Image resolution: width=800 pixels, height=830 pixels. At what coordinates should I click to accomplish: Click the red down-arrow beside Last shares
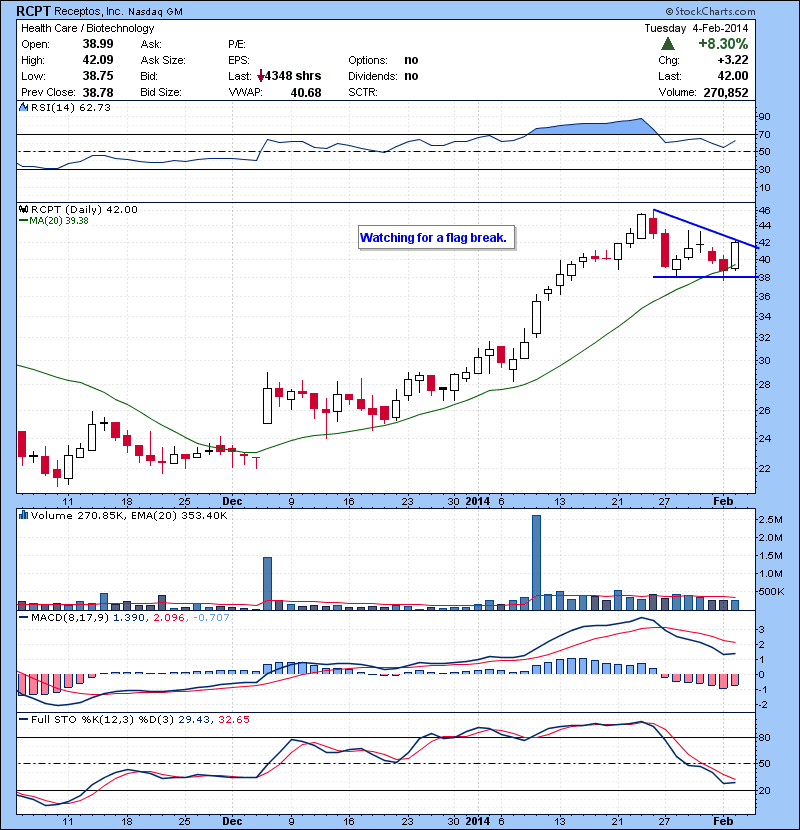(x=260, y=76)
